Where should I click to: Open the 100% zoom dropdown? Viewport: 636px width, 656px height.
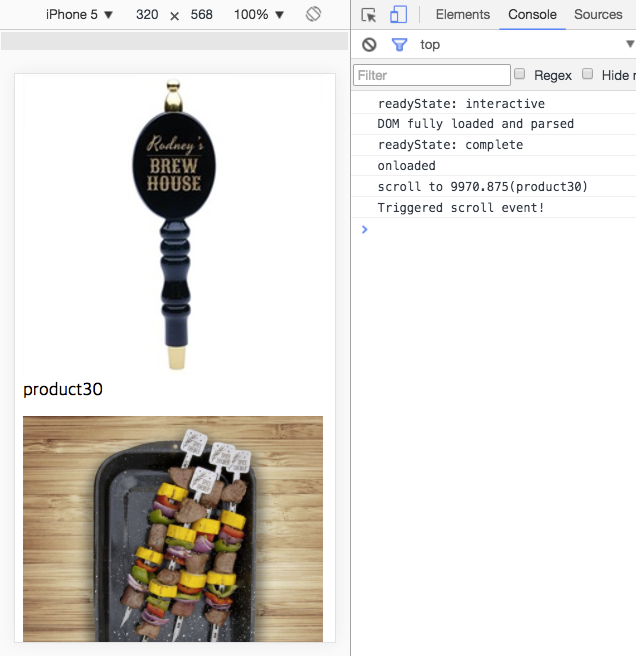point(258,15)
